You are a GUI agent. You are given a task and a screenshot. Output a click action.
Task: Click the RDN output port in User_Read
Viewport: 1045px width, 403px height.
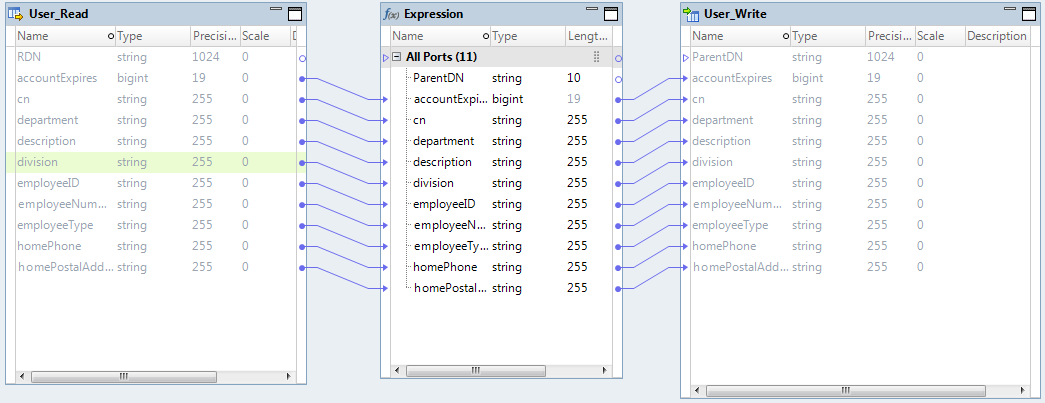(x=302, y=58)
